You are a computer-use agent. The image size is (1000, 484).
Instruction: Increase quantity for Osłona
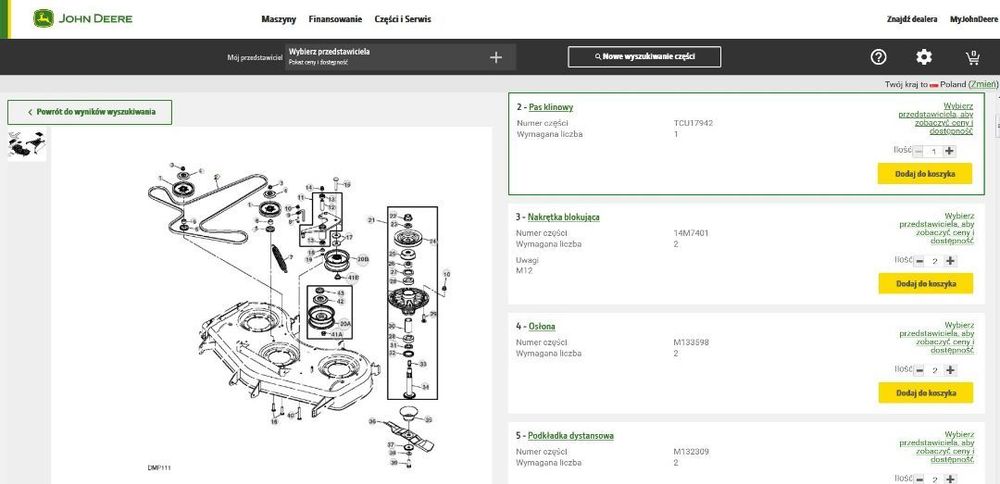(x=950, y=370)
